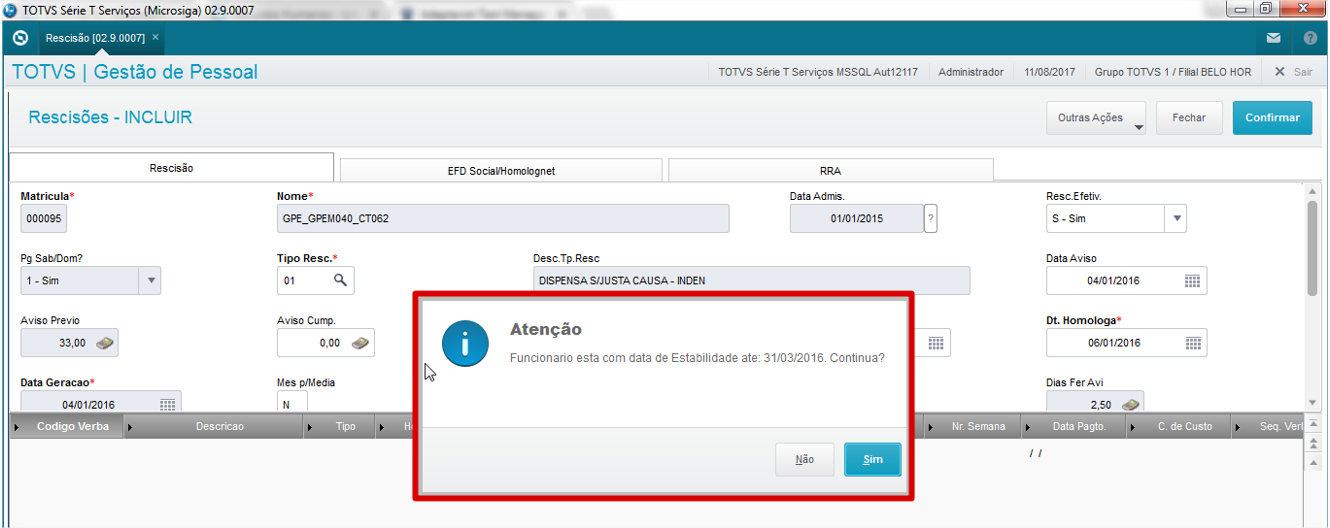
Task: Close the Rescisão [02.9.0007] tab
Action: 155,37
